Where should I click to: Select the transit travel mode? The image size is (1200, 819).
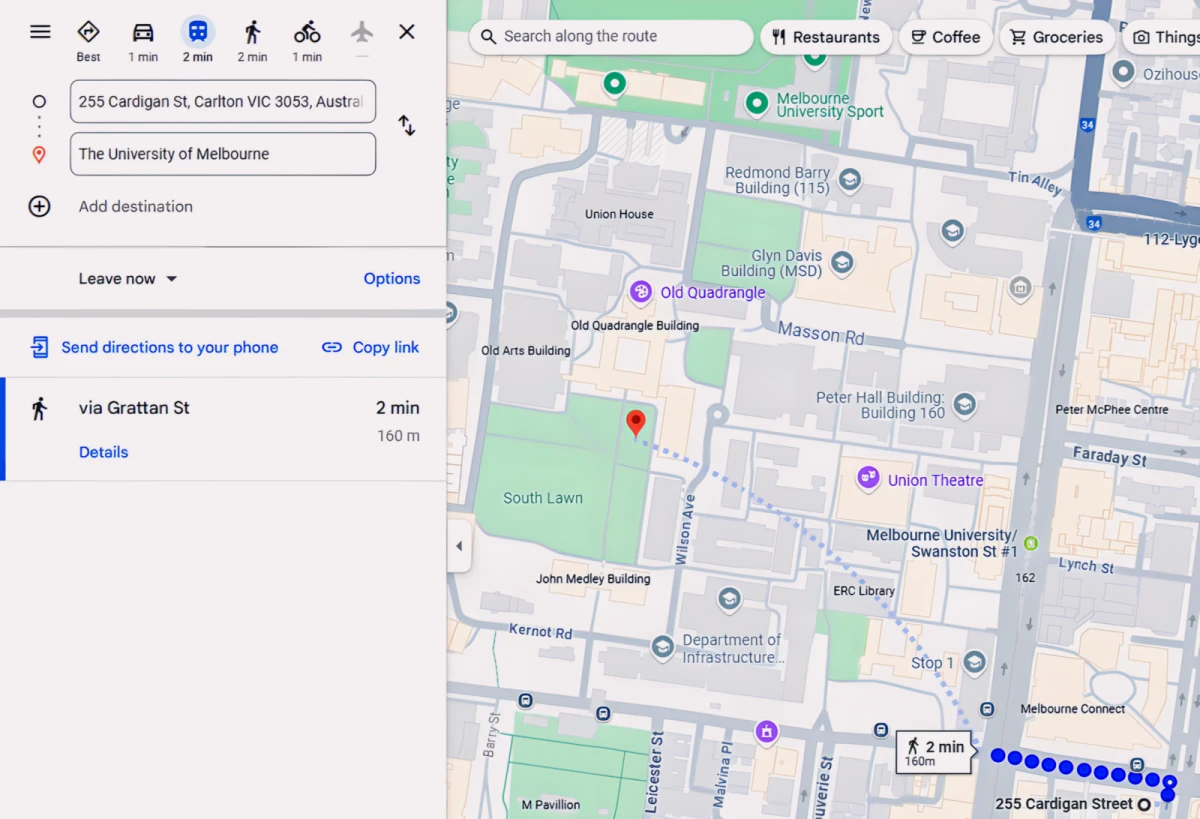pyautogui.click(x=198, y=40)
